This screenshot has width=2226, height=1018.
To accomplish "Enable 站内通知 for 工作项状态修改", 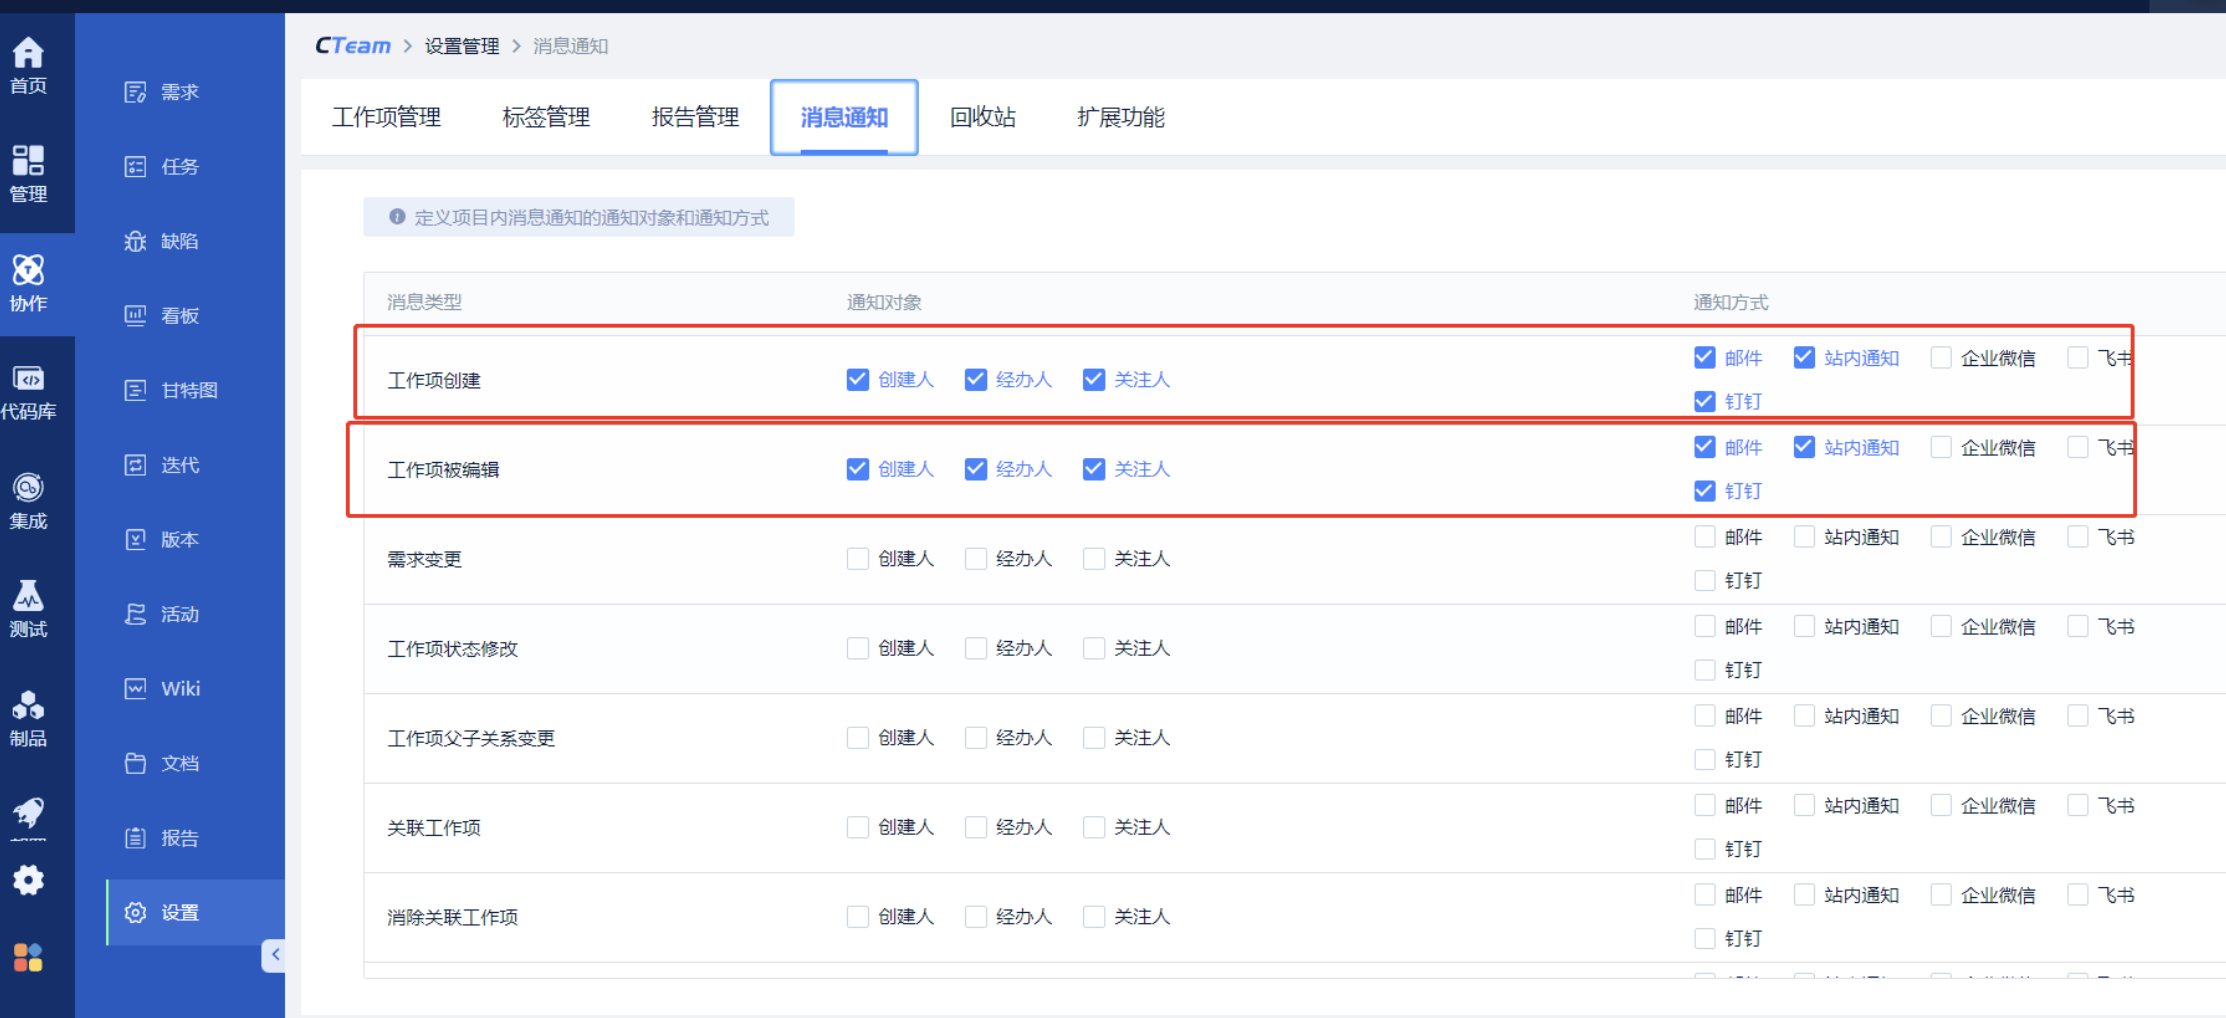I will (x=1804, y=626).
